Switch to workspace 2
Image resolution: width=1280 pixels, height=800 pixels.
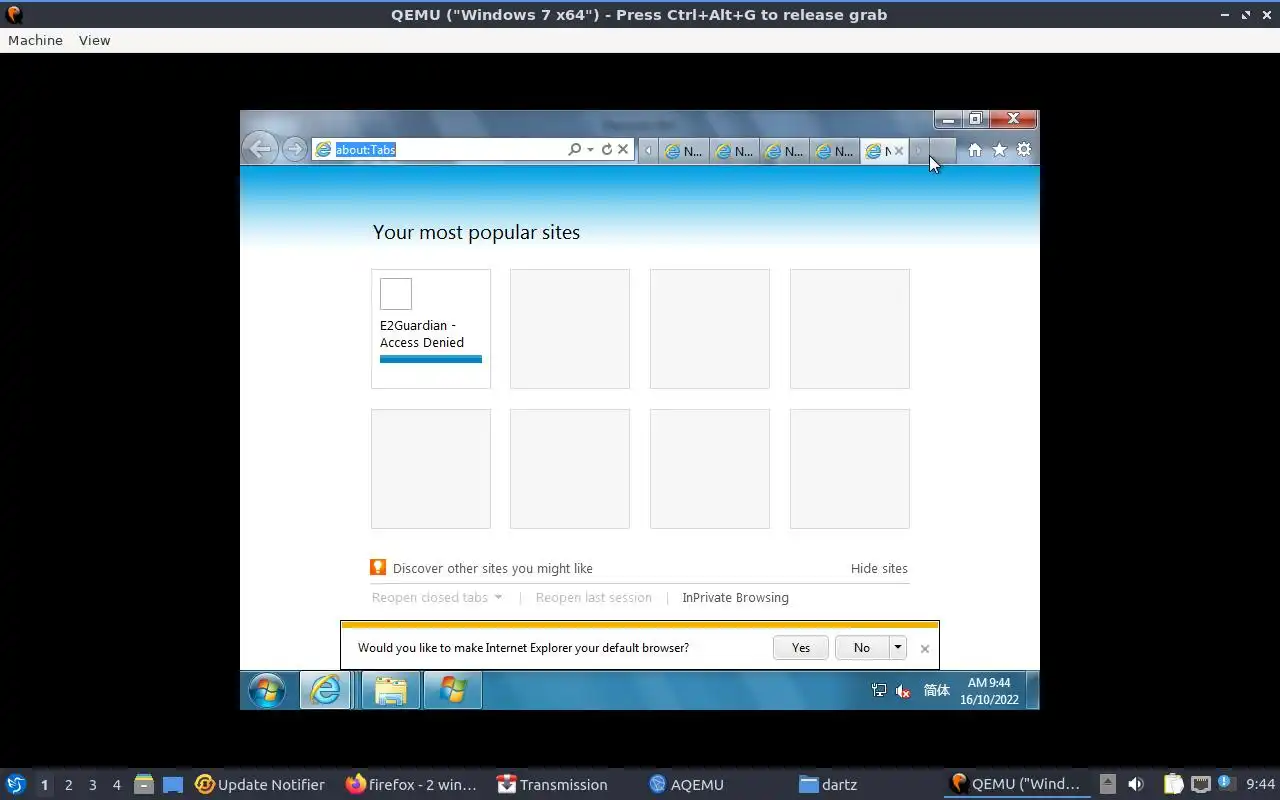pyautogui.click(x=68, y=785)
